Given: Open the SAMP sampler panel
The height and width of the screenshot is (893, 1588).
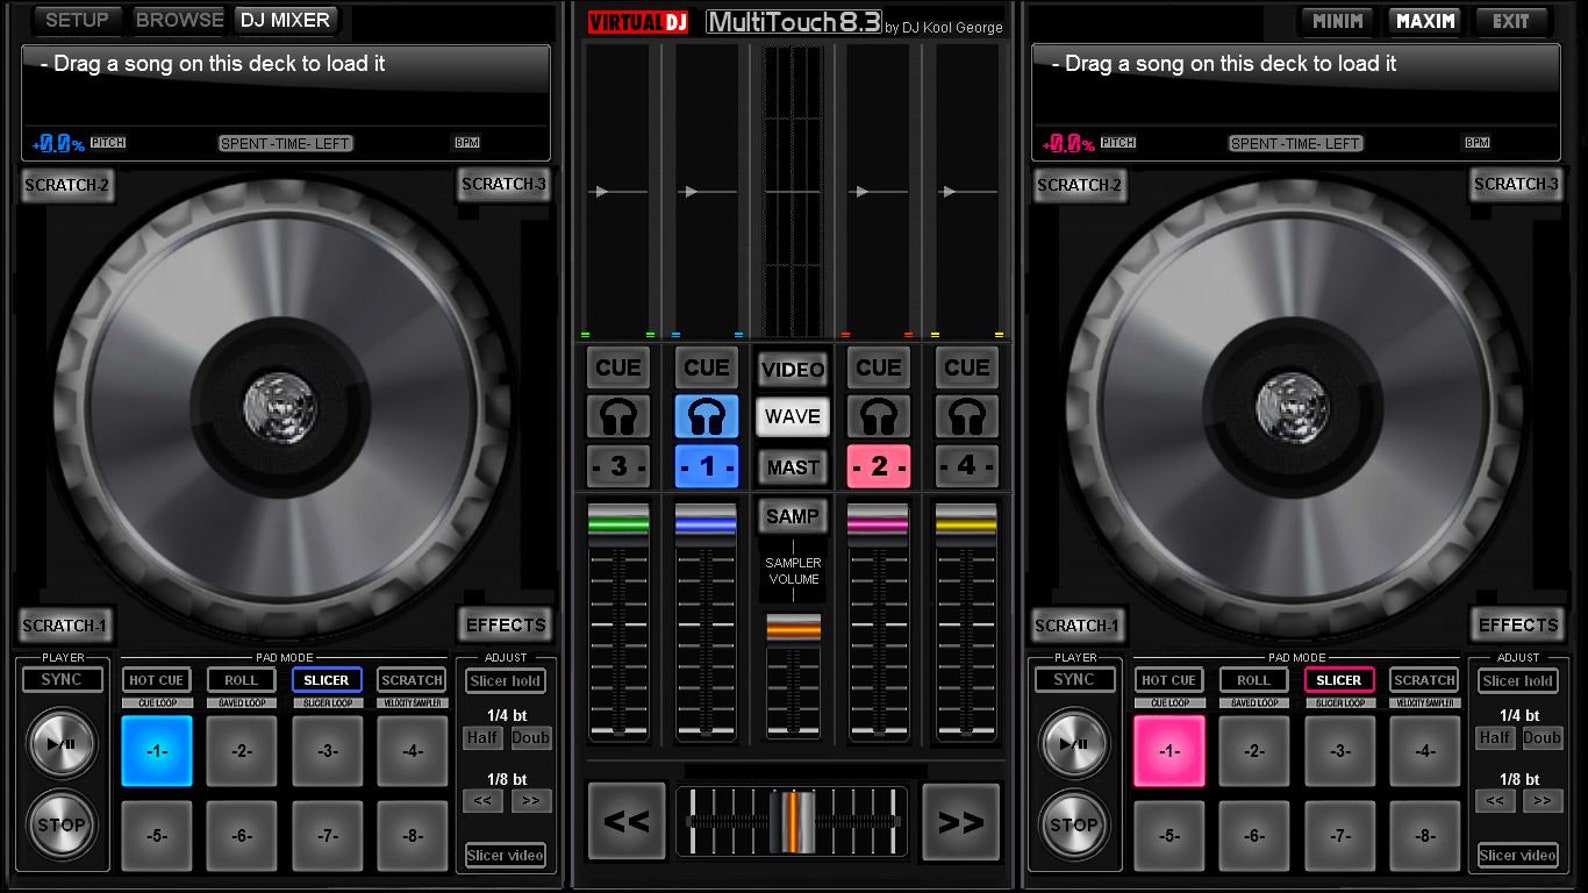Looking at the screenshot, I should (792, 516).
